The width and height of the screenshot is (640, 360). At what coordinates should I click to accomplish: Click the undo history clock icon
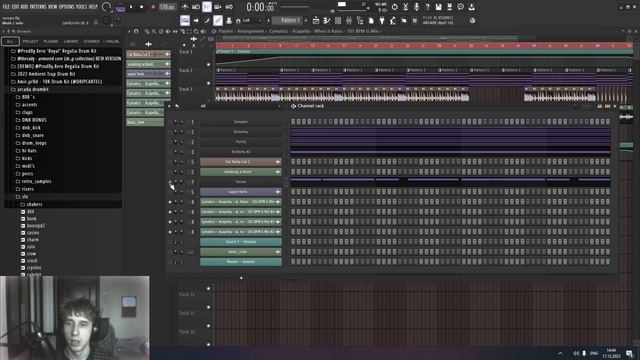click(394, 7)
